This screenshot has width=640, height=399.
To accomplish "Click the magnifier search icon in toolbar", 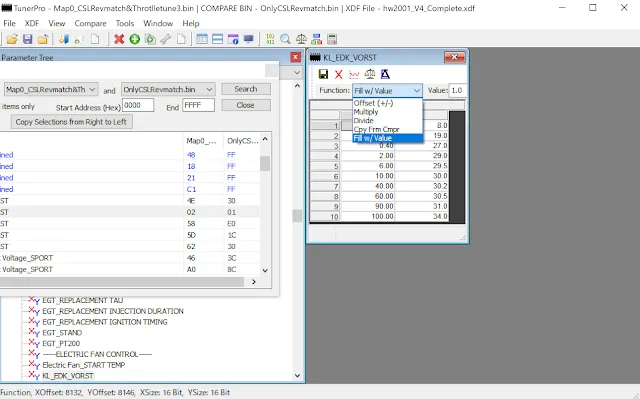I will (x=285, y=39).
